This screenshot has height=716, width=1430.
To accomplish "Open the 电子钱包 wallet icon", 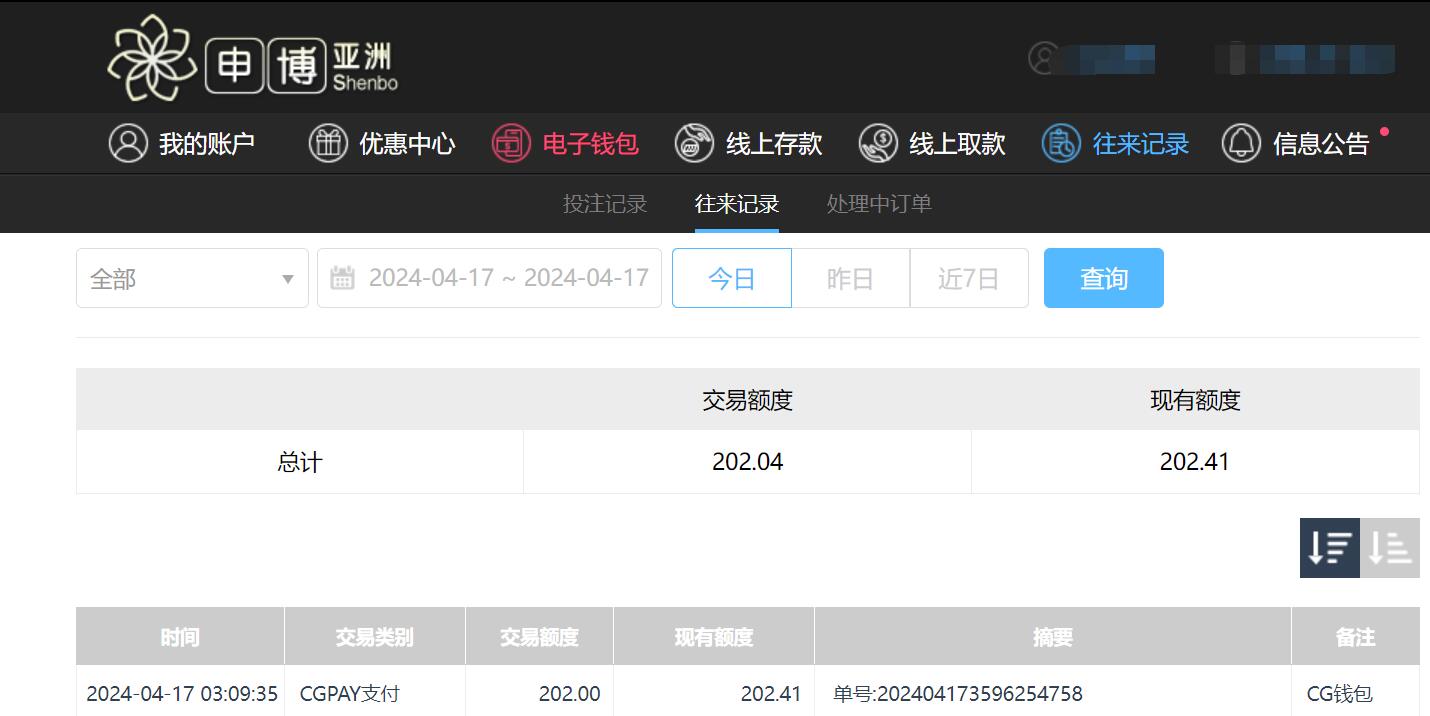I will [511, 143].
